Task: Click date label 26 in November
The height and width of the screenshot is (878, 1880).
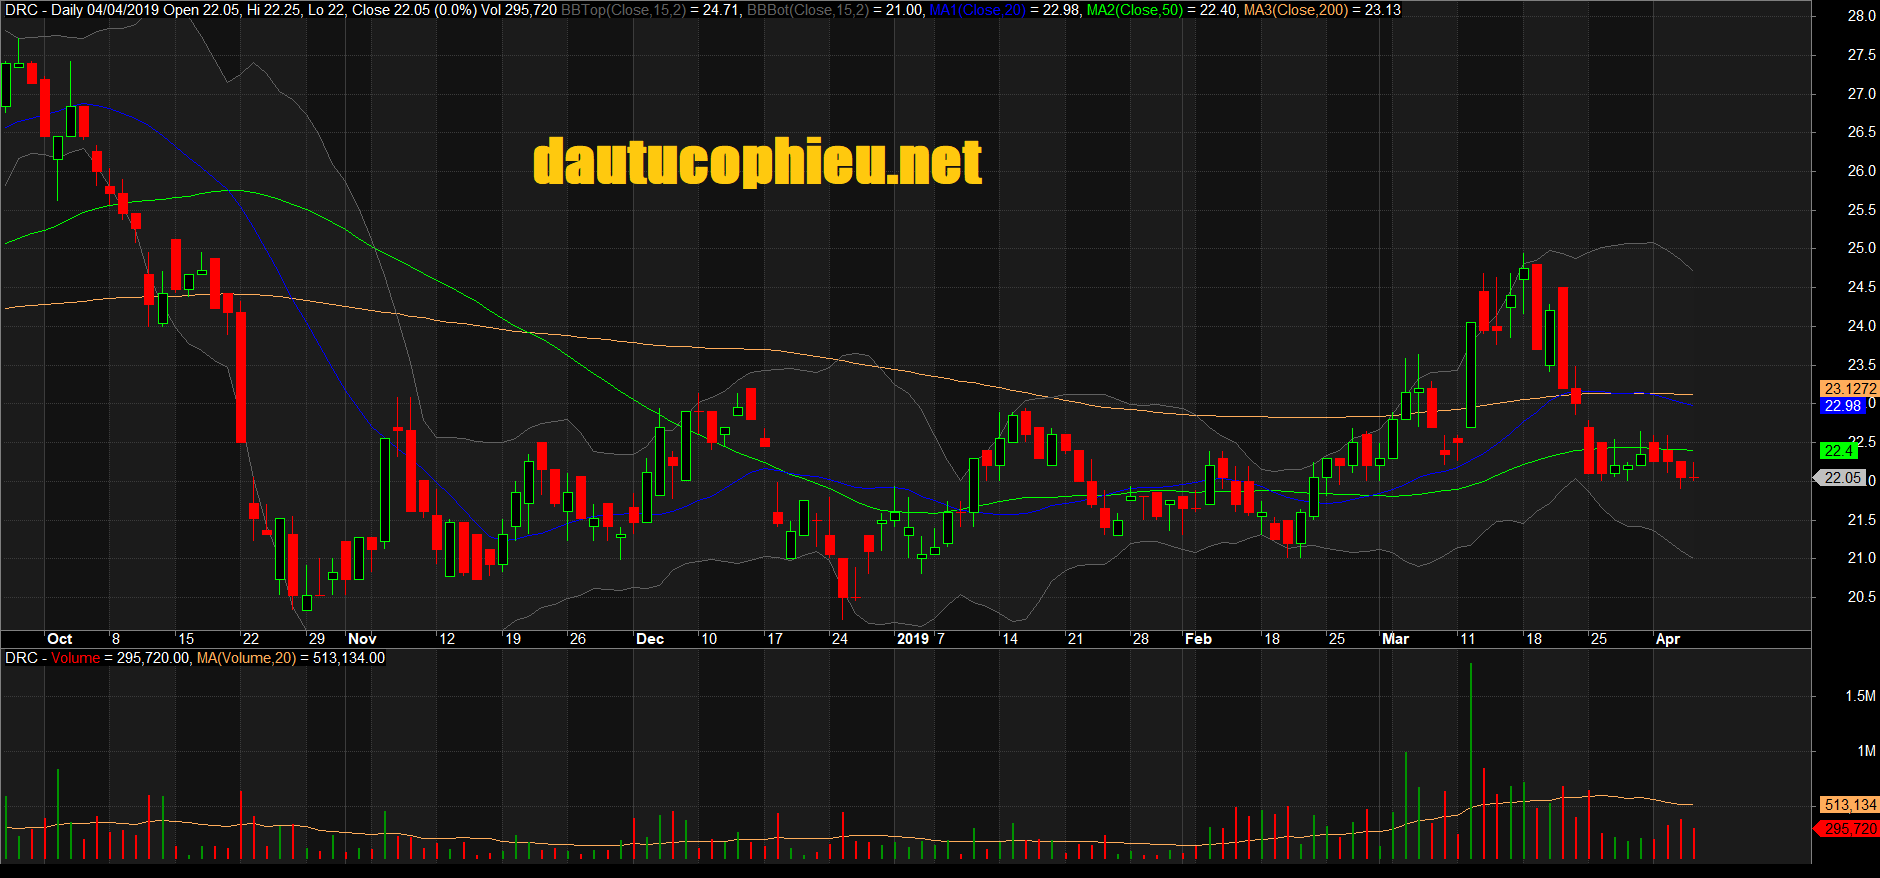Action: (x=578, y=639)
